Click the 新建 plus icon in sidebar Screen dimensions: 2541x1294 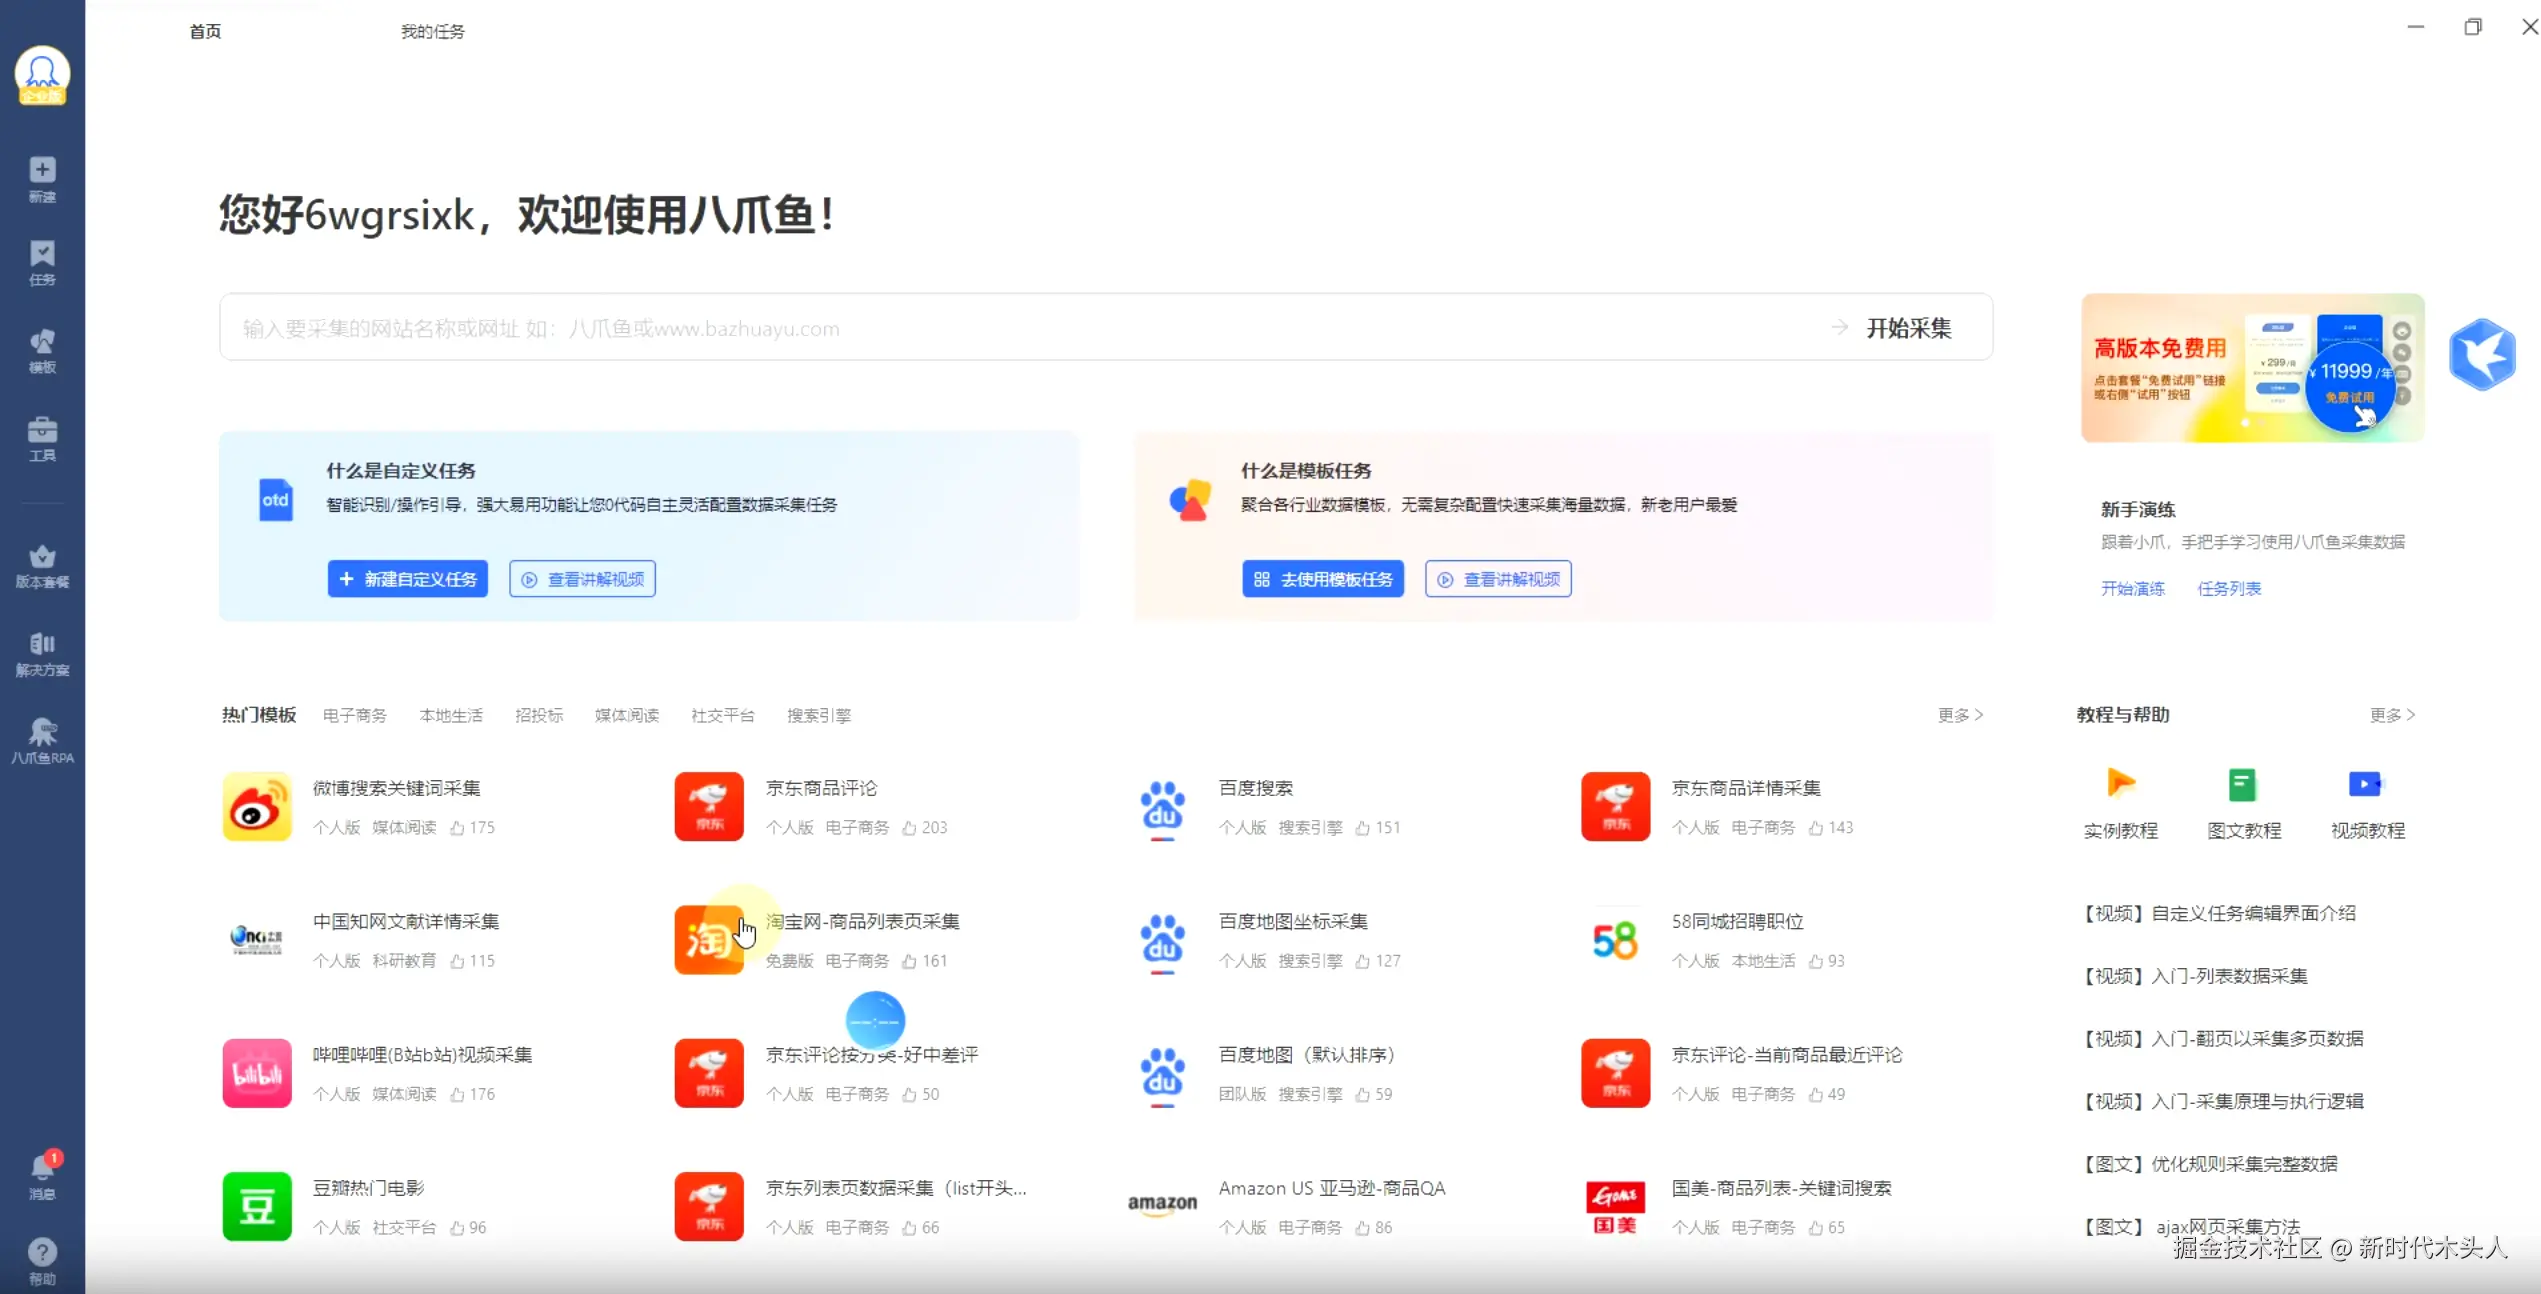tap(42, 170)
